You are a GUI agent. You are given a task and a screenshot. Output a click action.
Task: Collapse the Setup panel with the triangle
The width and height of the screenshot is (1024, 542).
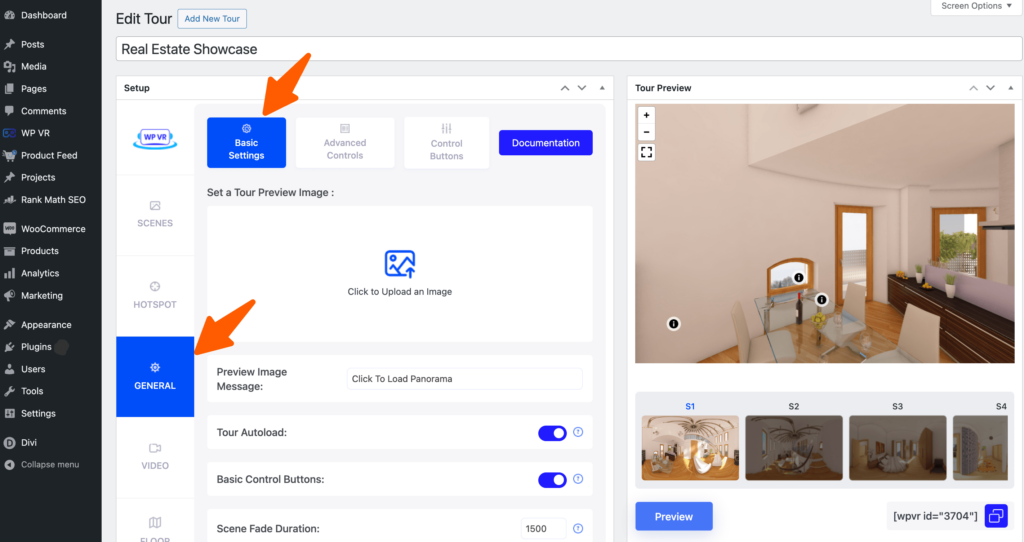602,88
